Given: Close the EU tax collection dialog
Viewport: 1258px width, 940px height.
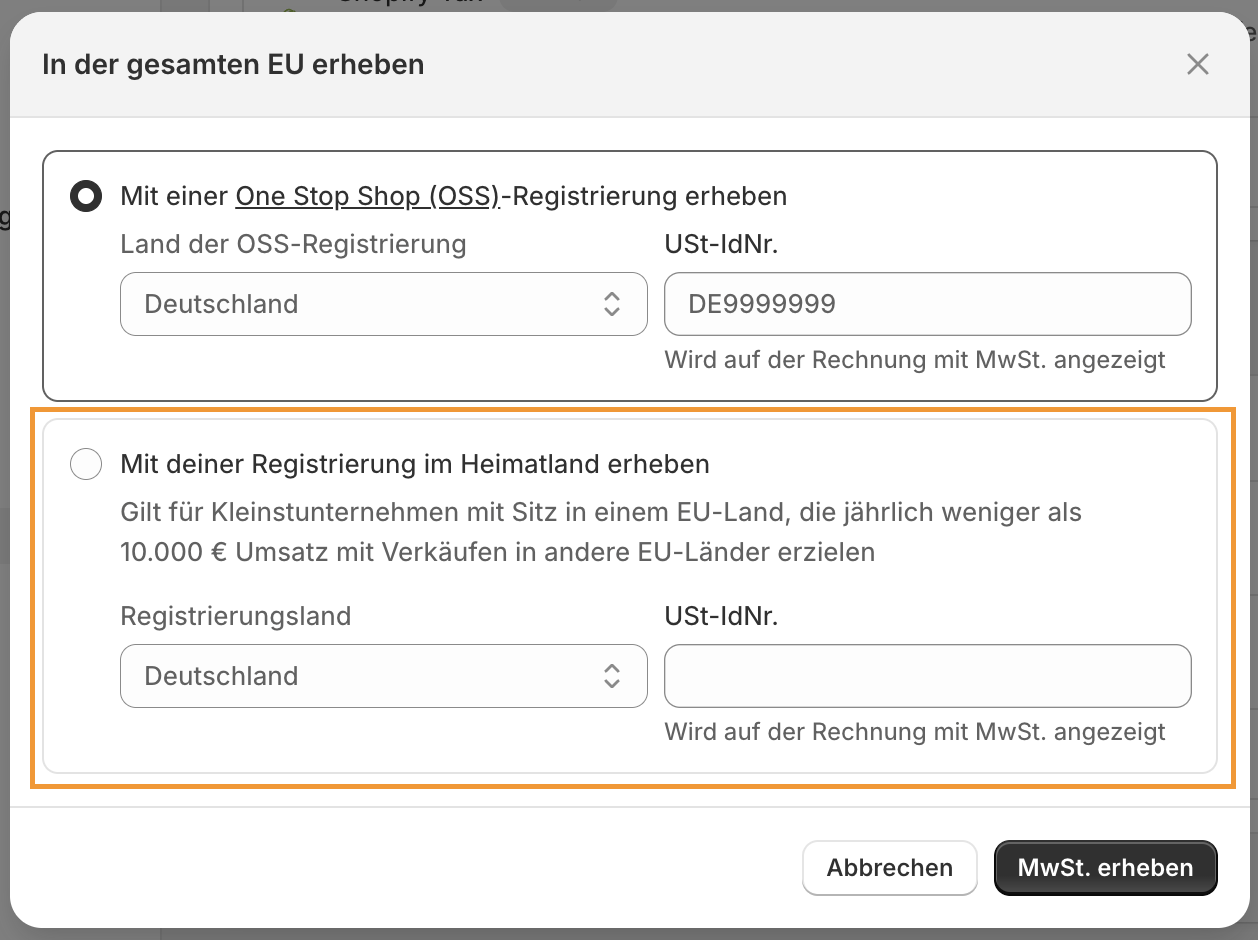Looking at the screenshot, I should point(1197,65).
